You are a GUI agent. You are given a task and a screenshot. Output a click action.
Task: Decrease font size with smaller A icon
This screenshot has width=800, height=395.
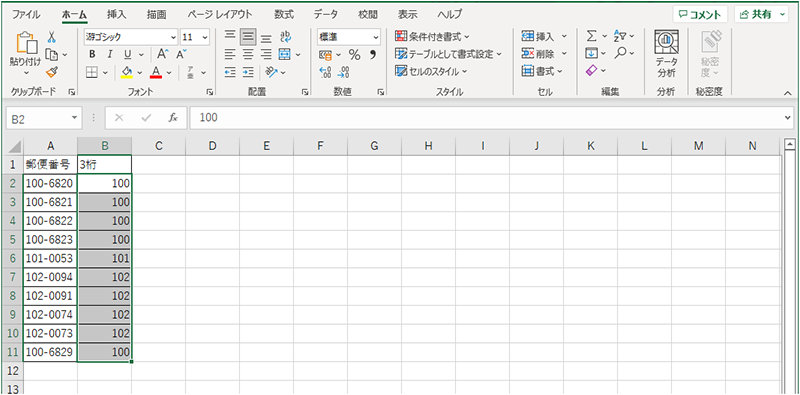(x=181, y=54)
